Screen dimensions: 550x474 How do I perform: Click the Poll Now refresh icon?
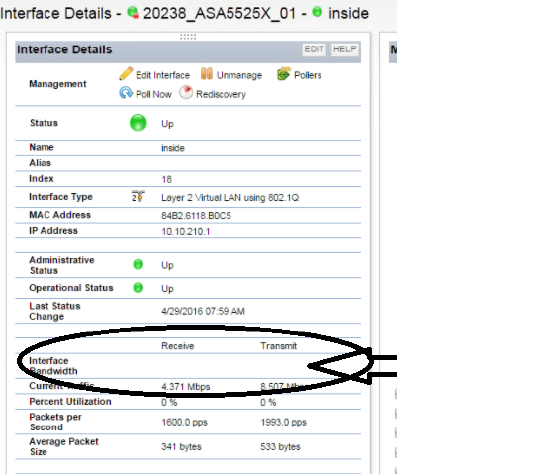[126, 93]
